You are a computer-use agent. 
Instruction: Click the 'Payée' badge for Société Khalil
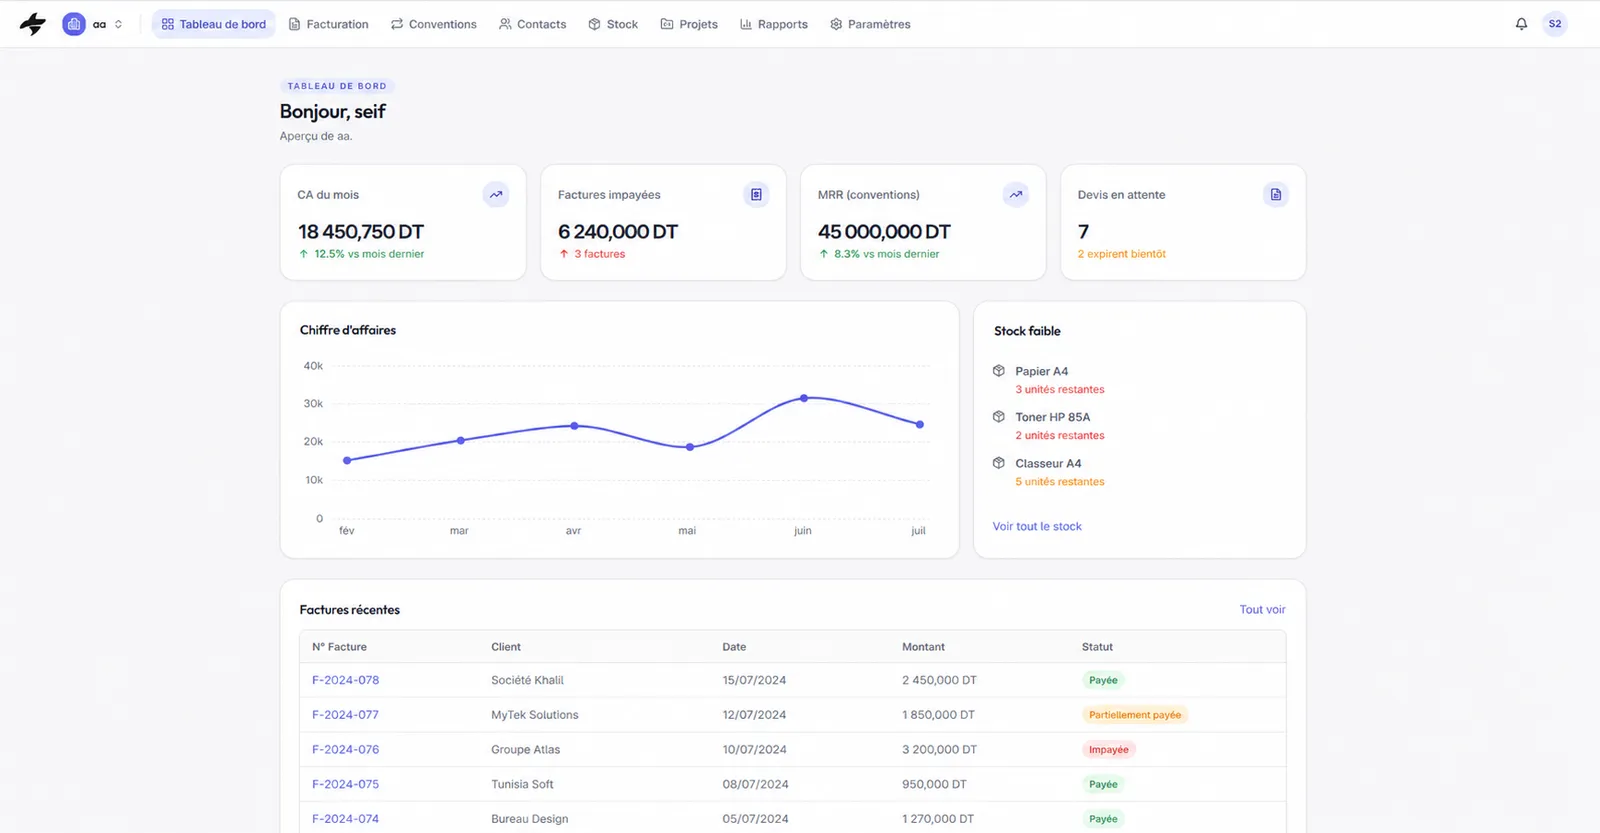(1103, 680)
